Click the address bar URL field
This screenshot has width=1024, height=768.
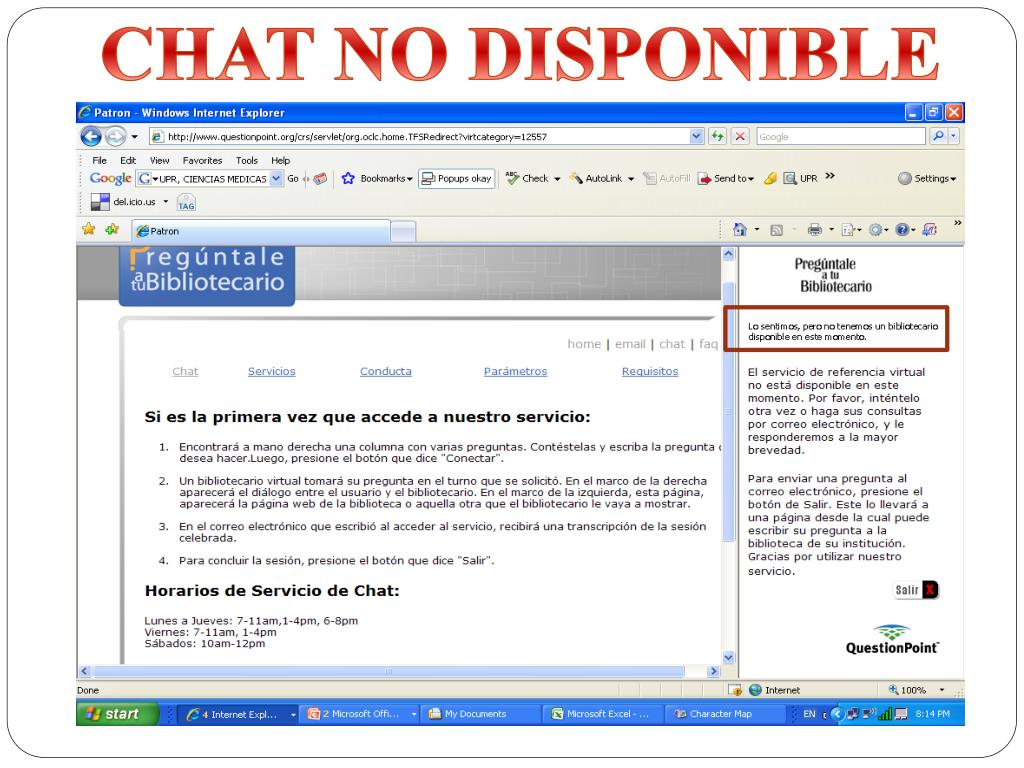419,136
